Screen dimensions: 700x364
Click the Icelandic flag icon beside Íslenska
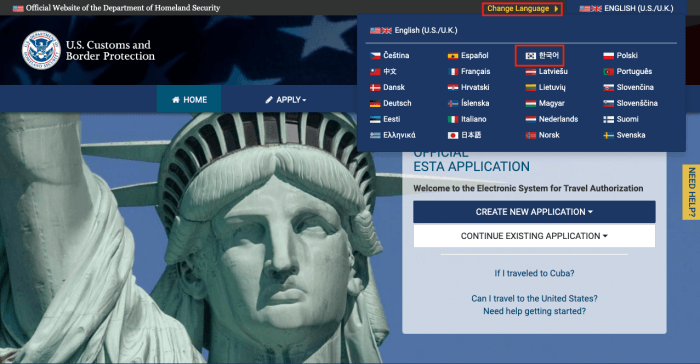pyautogui.click(x=453, y=104)
